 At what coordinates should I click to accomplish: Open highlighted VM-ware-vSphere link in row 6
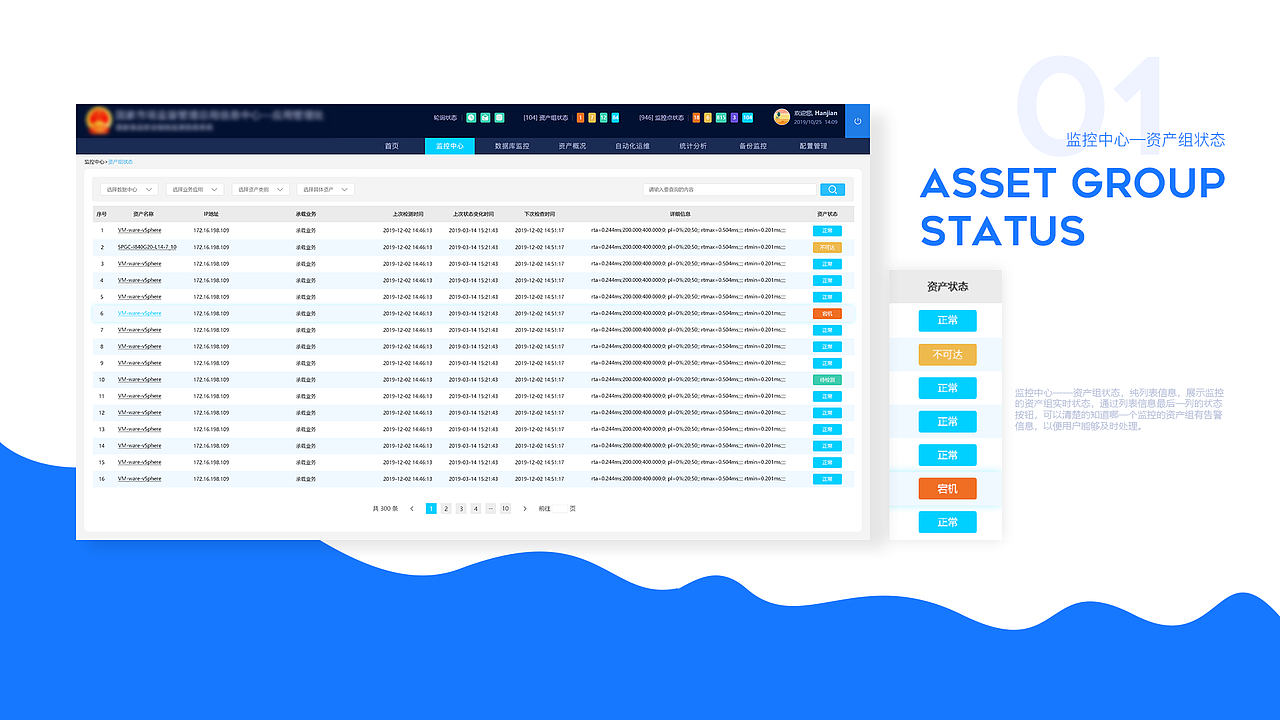point(139,313)
